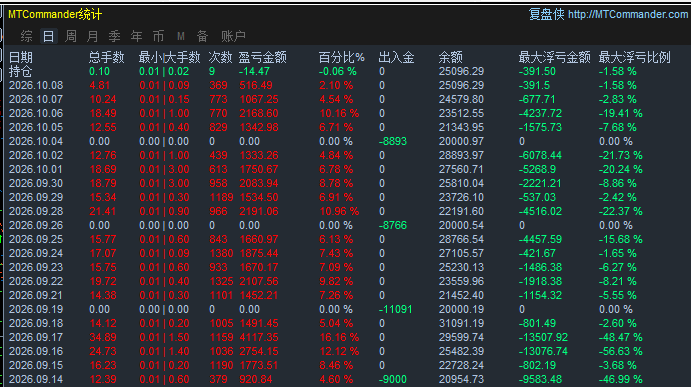Click the 余额 column header
Screen dimensions: 691x387
tap(450, 57)
